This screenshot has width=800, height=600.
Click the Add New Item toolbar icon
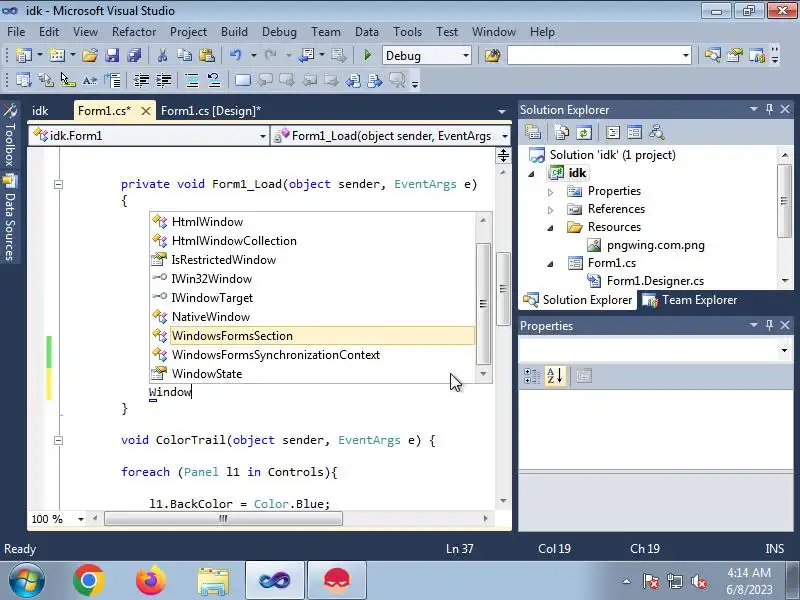[x=56, y=55]
